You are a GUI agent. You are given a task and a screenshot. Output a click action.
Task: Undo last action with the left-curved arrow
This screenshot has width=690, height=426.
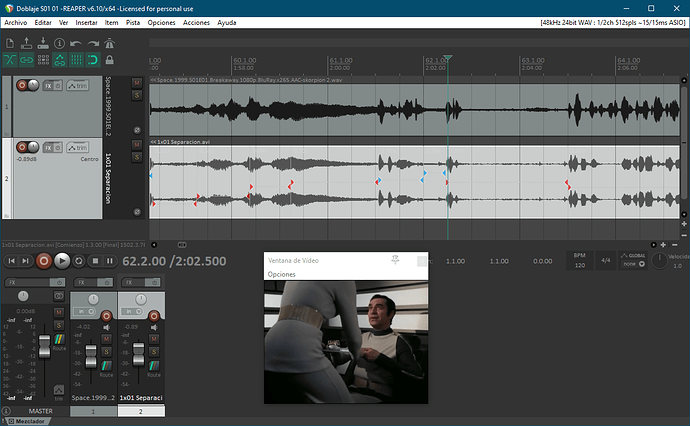pyautogui.click(x=76, y=43)
